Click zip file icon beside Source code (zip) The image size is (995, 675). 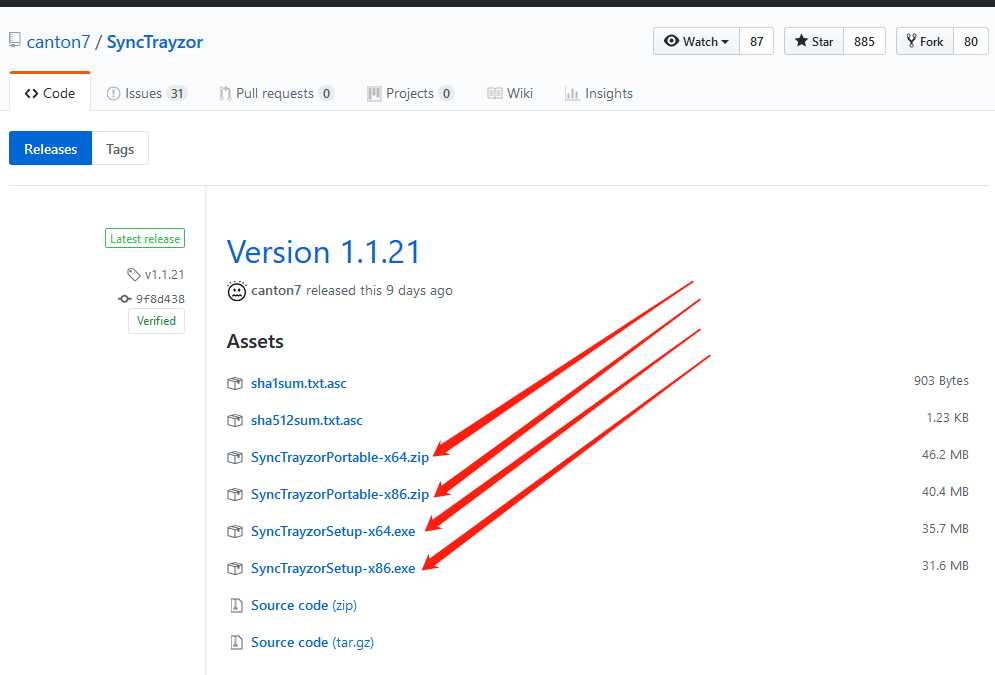(x=236, y=605)
